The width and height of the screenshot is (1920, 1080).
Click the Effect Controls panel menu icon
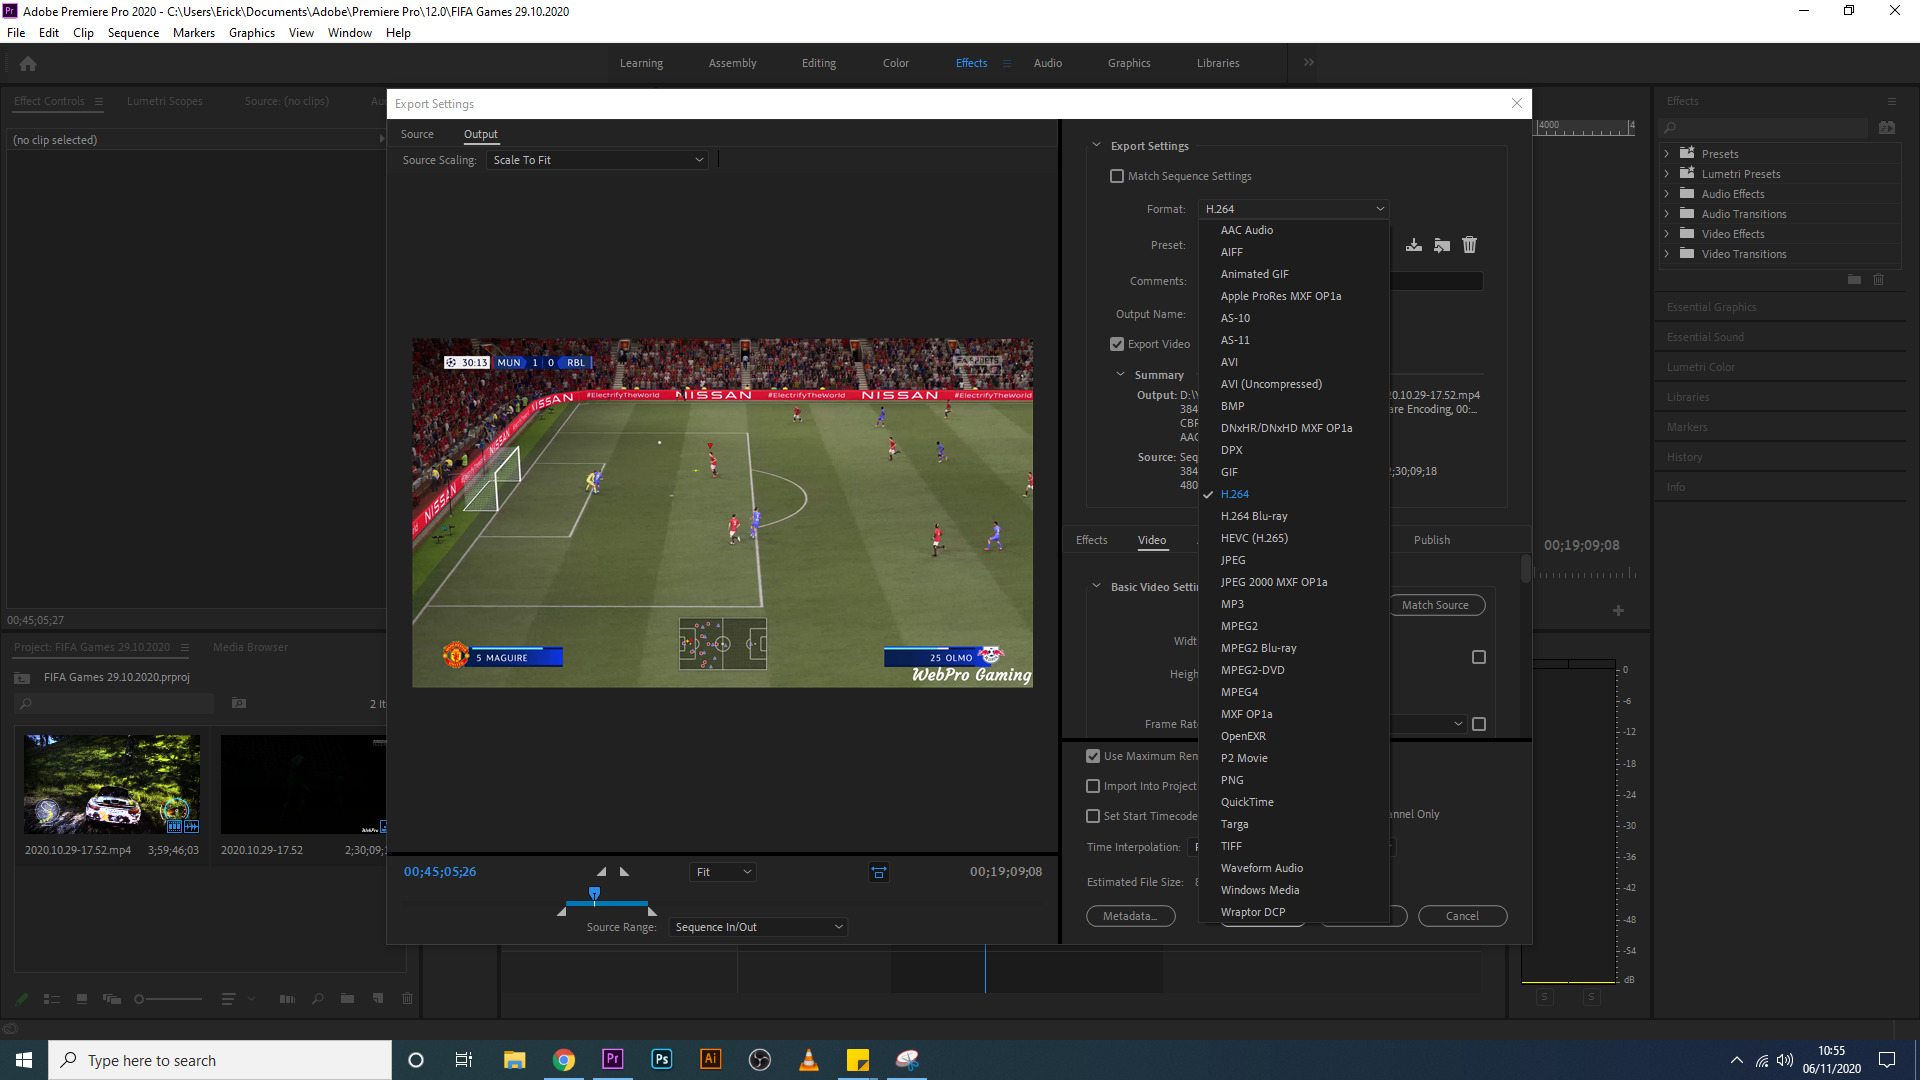click(x=98, y=101)
